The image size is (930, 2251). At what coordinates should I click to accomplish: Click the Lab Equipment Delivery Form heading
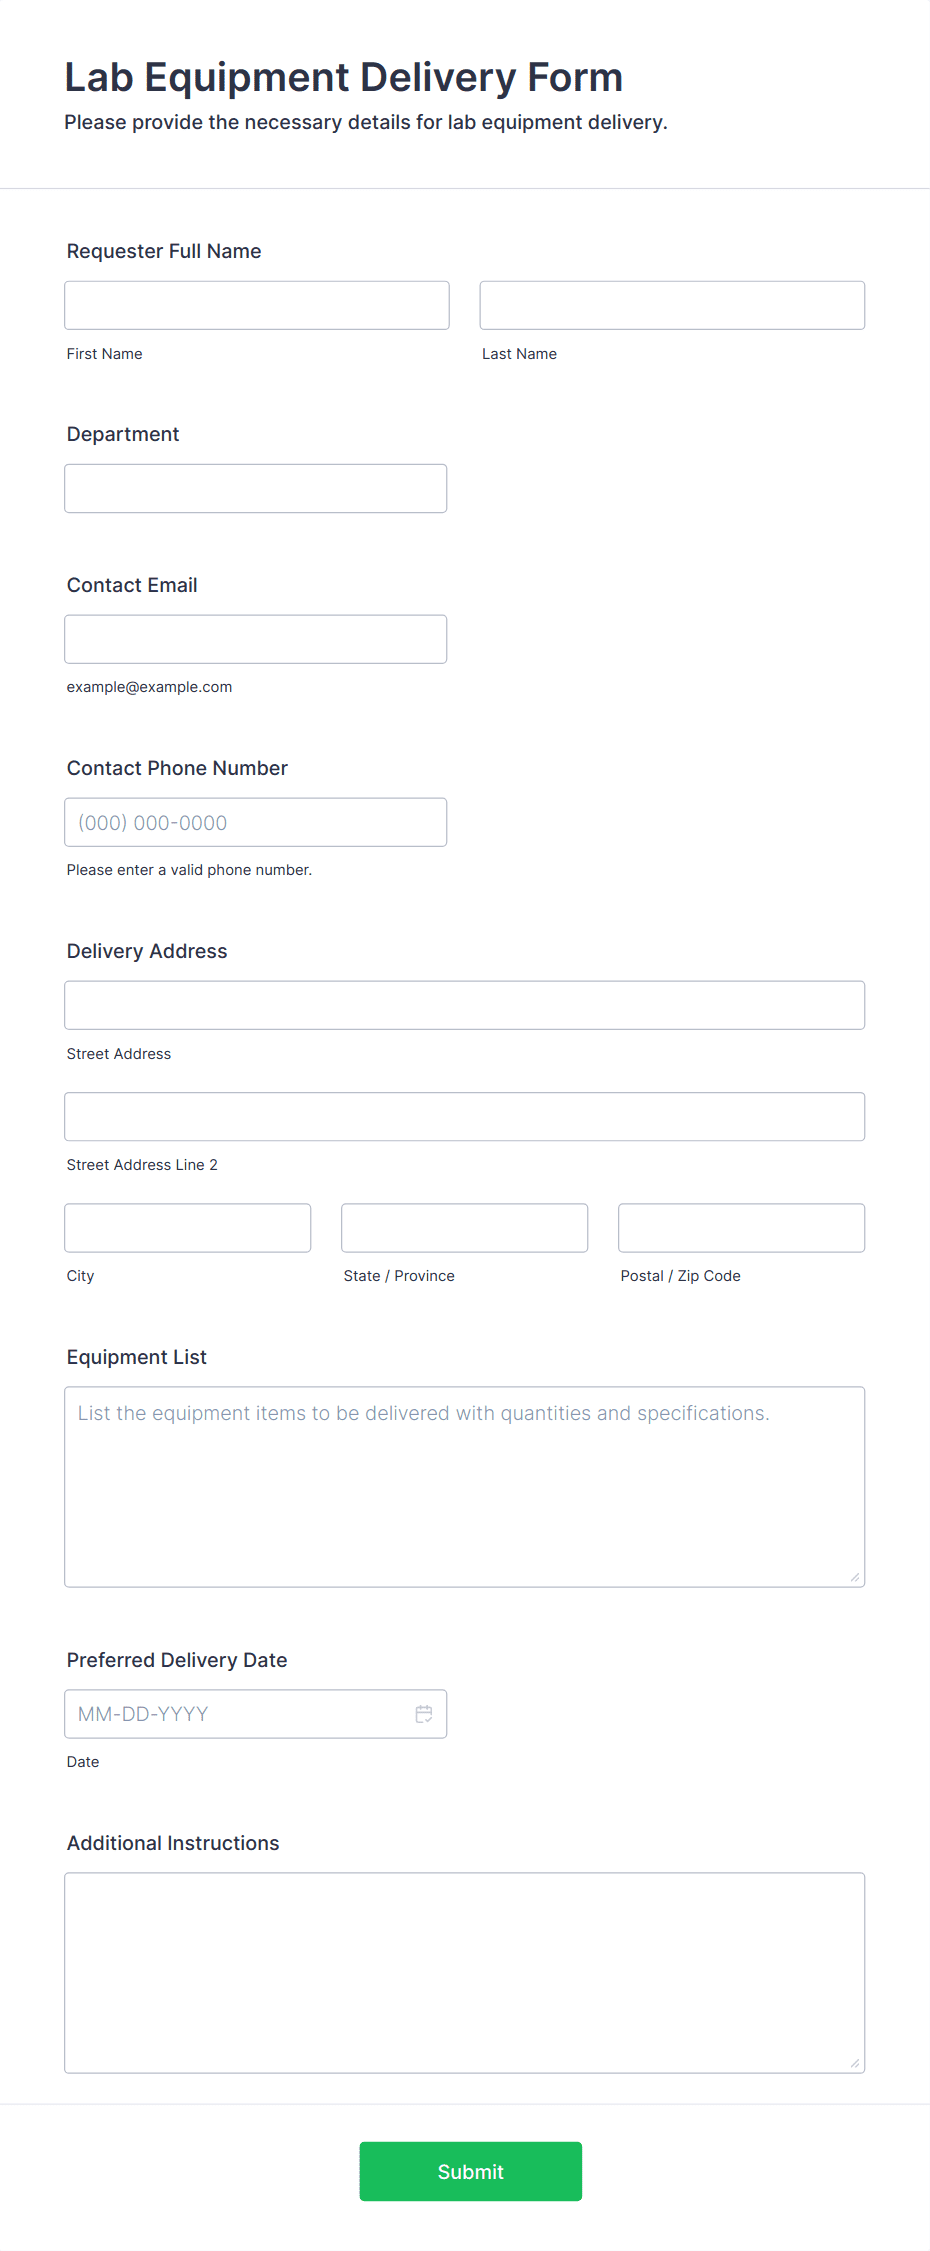(x=344, y=77)
